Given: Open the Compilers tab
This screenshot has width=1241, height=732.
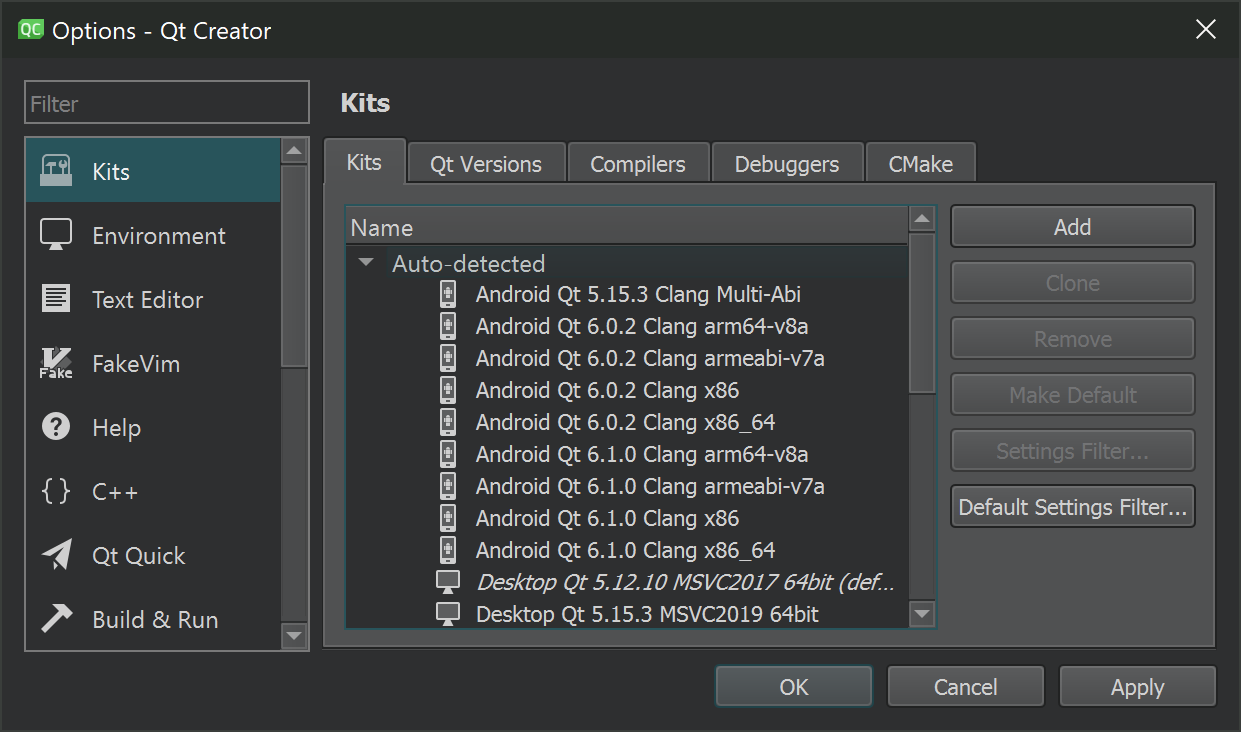Looking at the screenshot, I should [x=638, y=164].
